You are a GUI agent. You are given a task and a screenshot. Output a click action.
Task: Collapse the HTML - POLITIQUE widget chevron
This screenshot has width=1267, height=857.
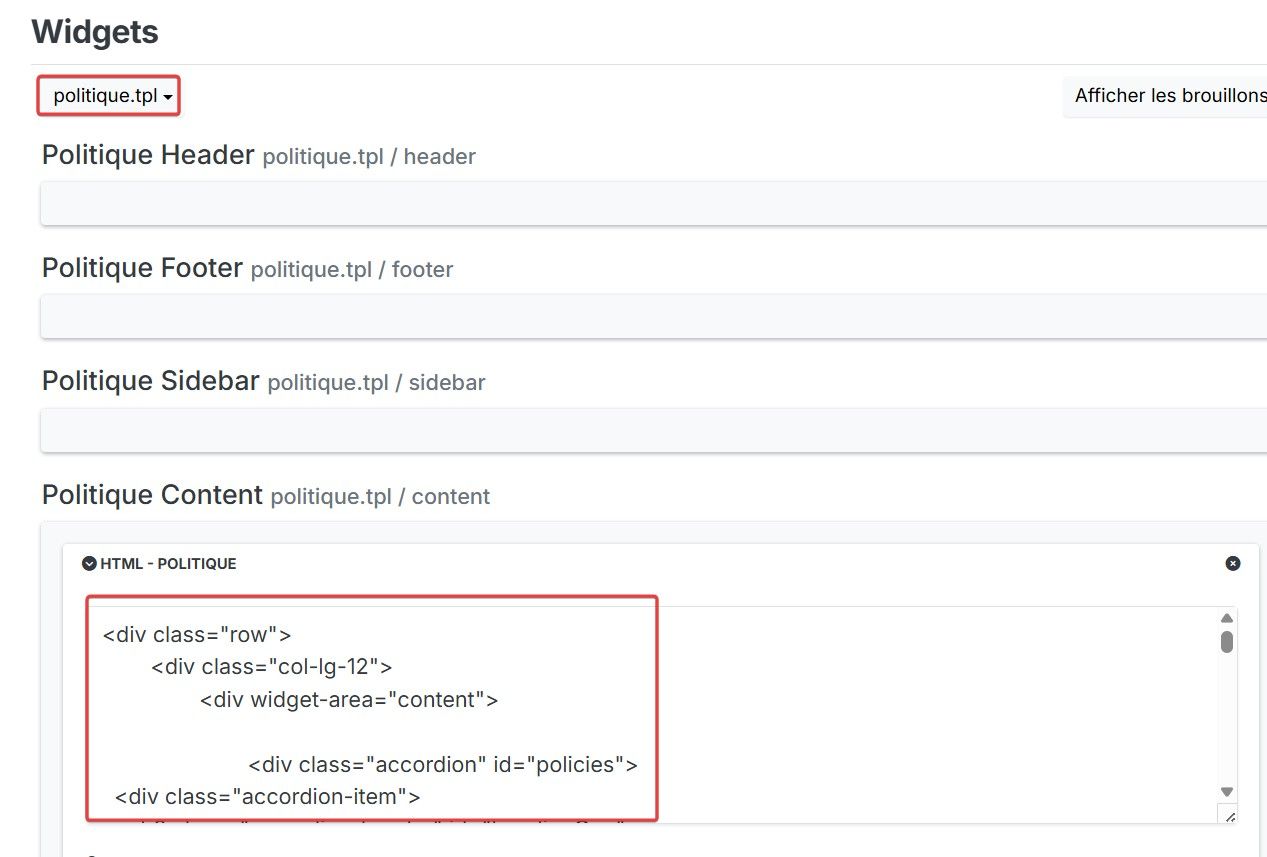point(90,564)
